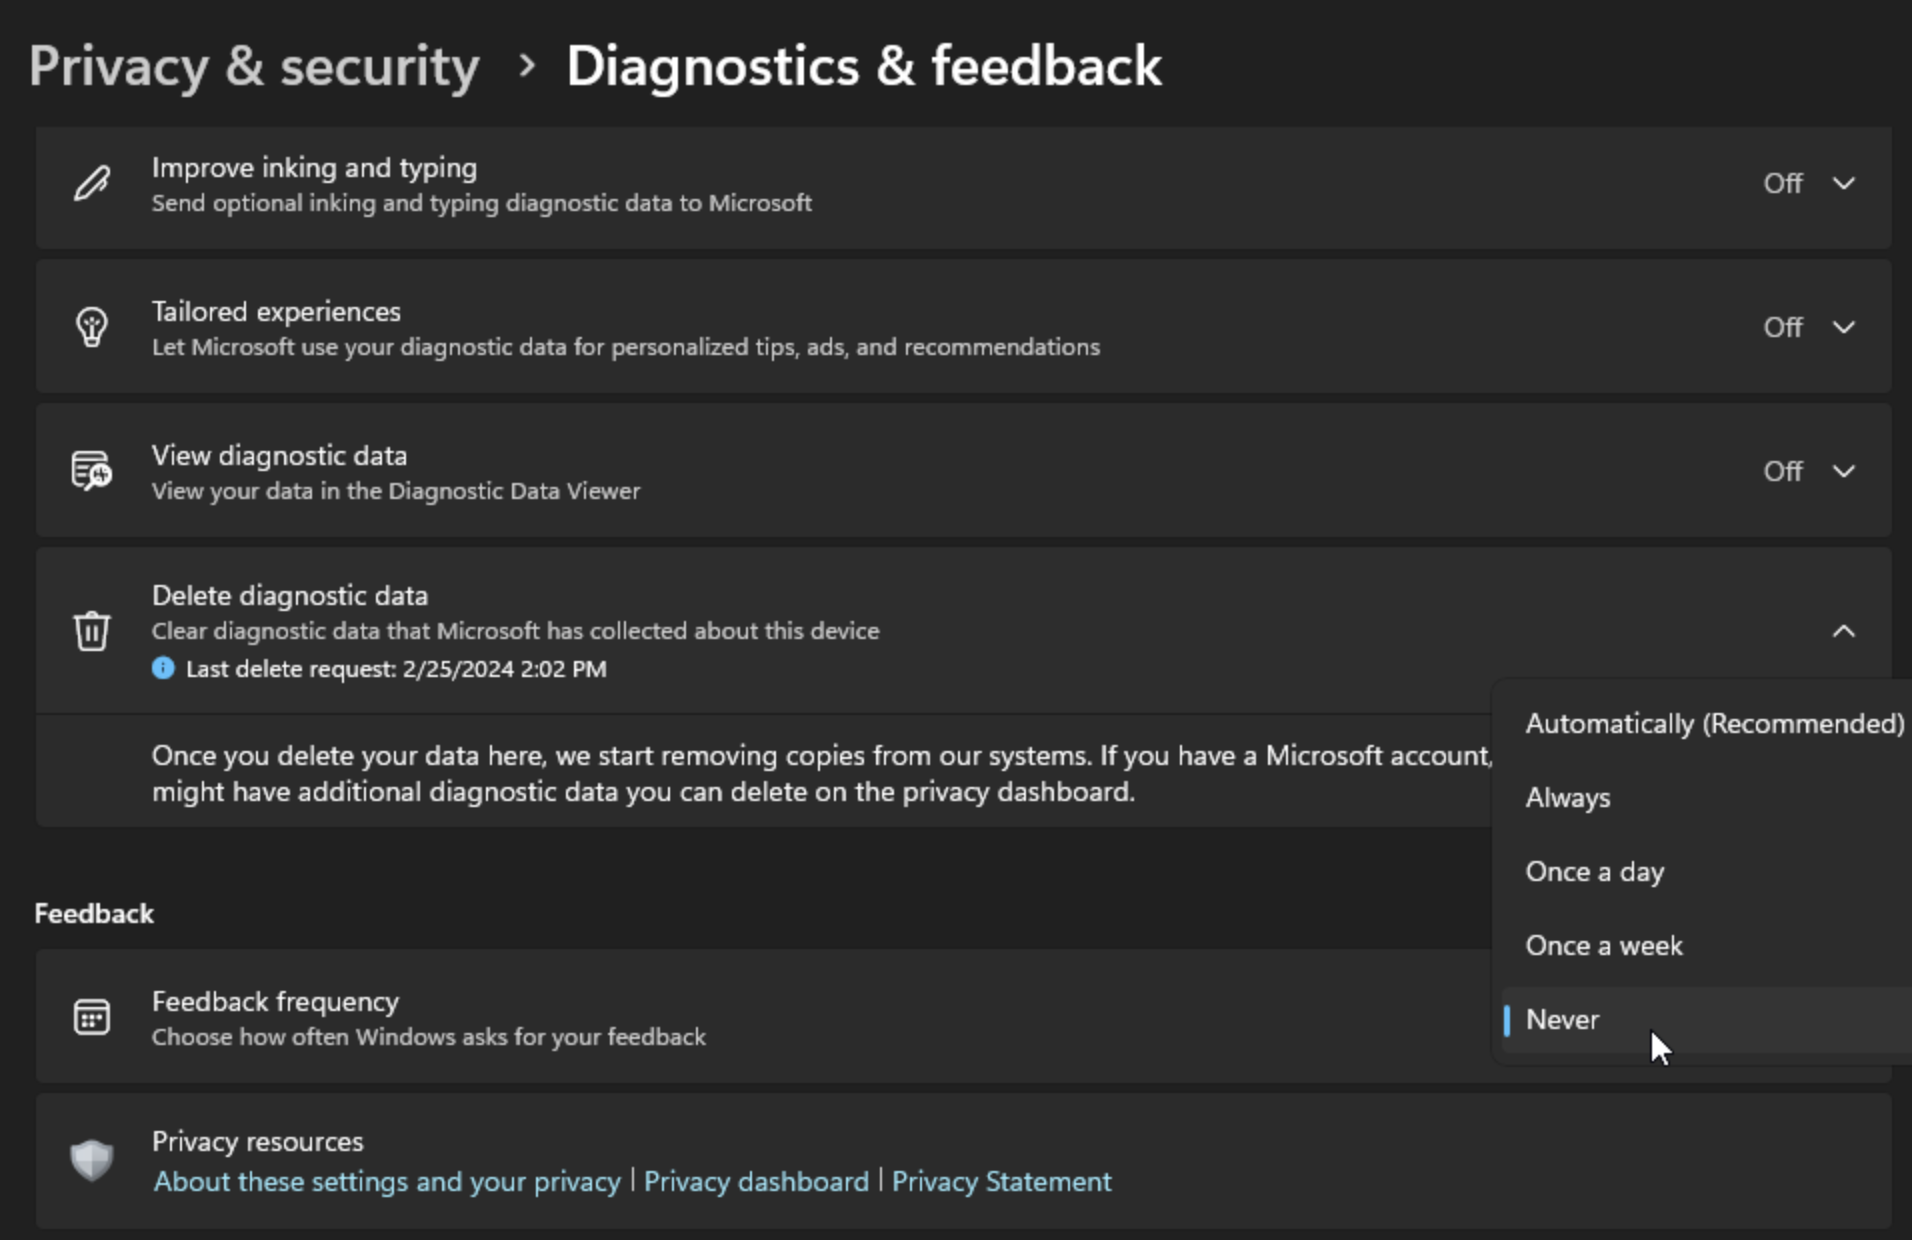This screenshot has height=1240, width=1912.
Task: Click the Last delete request date text
Action: (396, 669)
